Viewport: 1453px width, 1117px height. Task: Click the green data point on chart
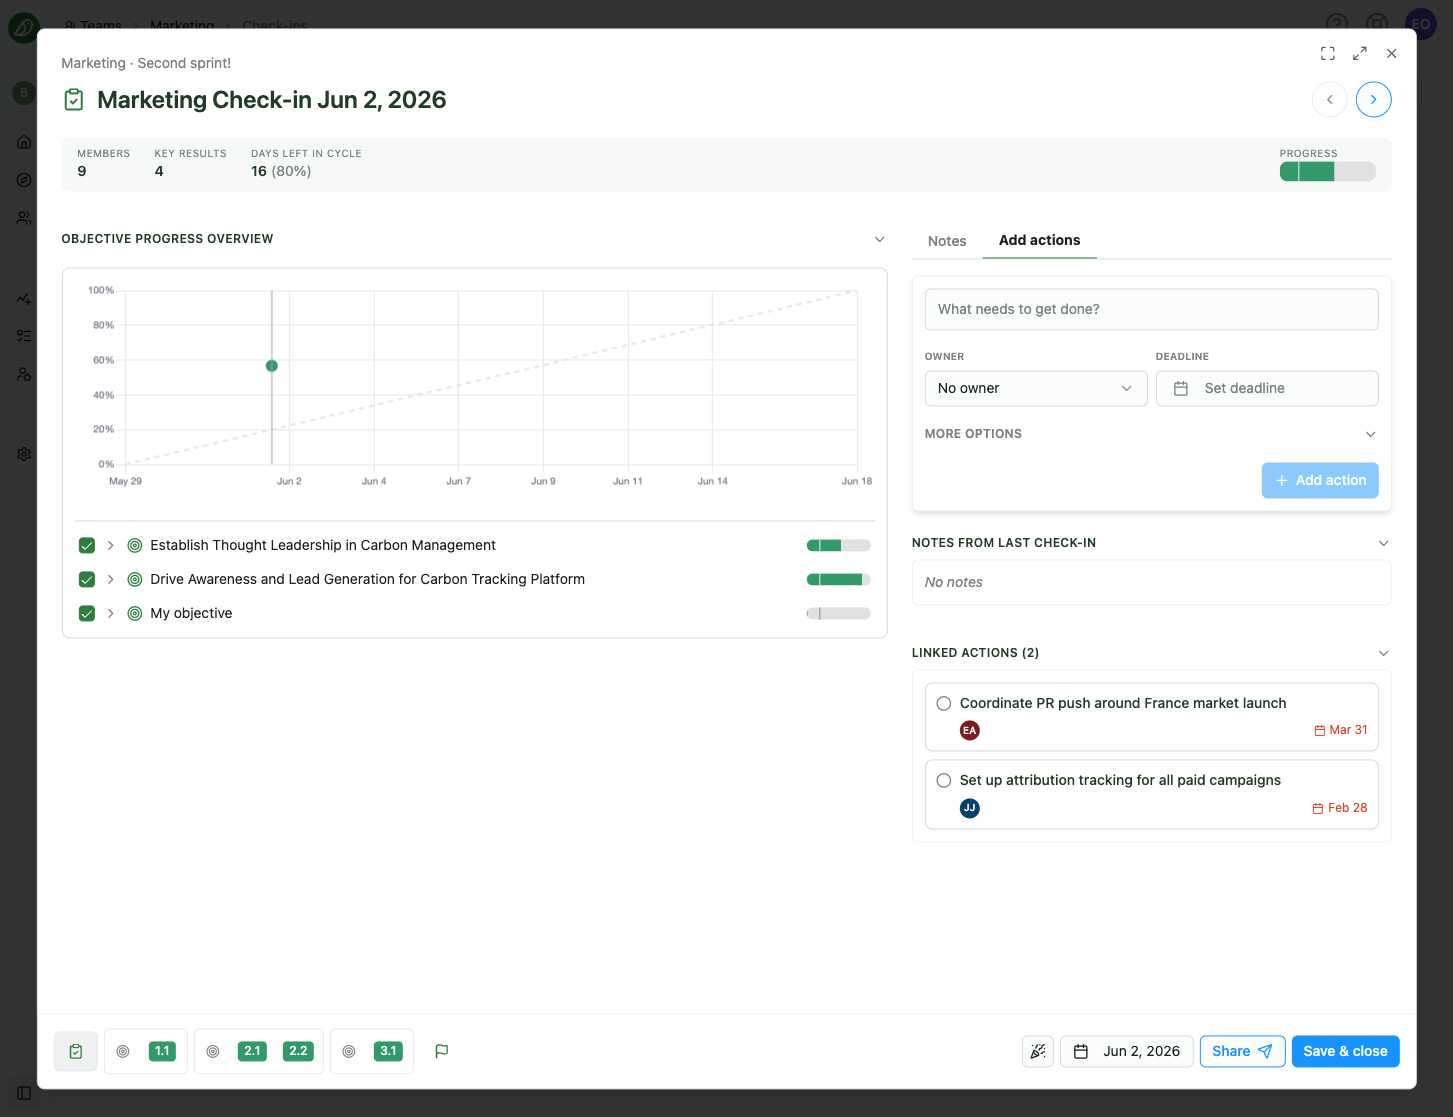point(272,366)
